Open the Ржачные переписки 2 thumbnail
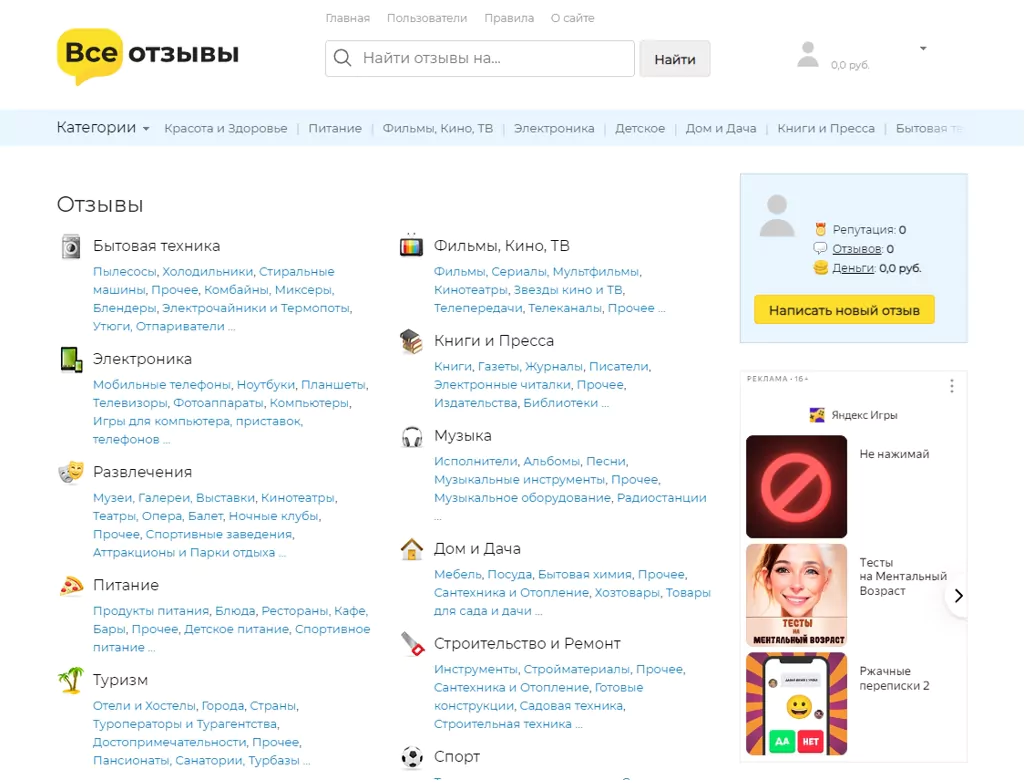Screen dimensions: 1026x783 [796, 705]
